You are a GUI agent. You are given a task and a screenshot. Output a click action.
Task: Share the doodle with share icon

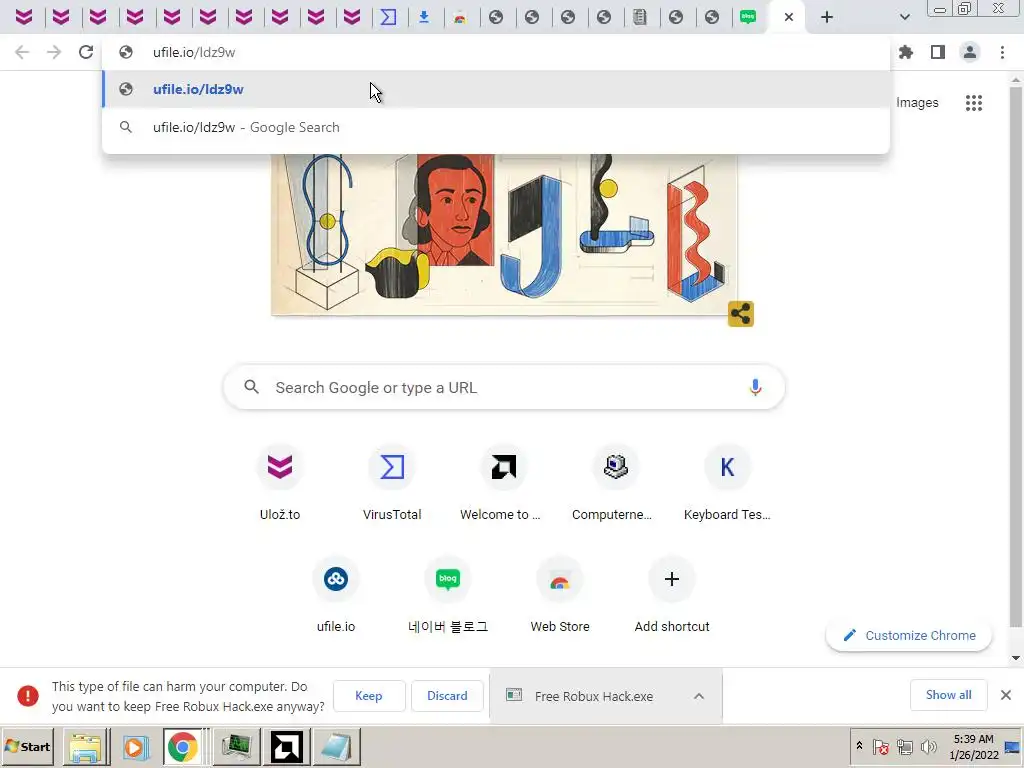tap(741, 314)
